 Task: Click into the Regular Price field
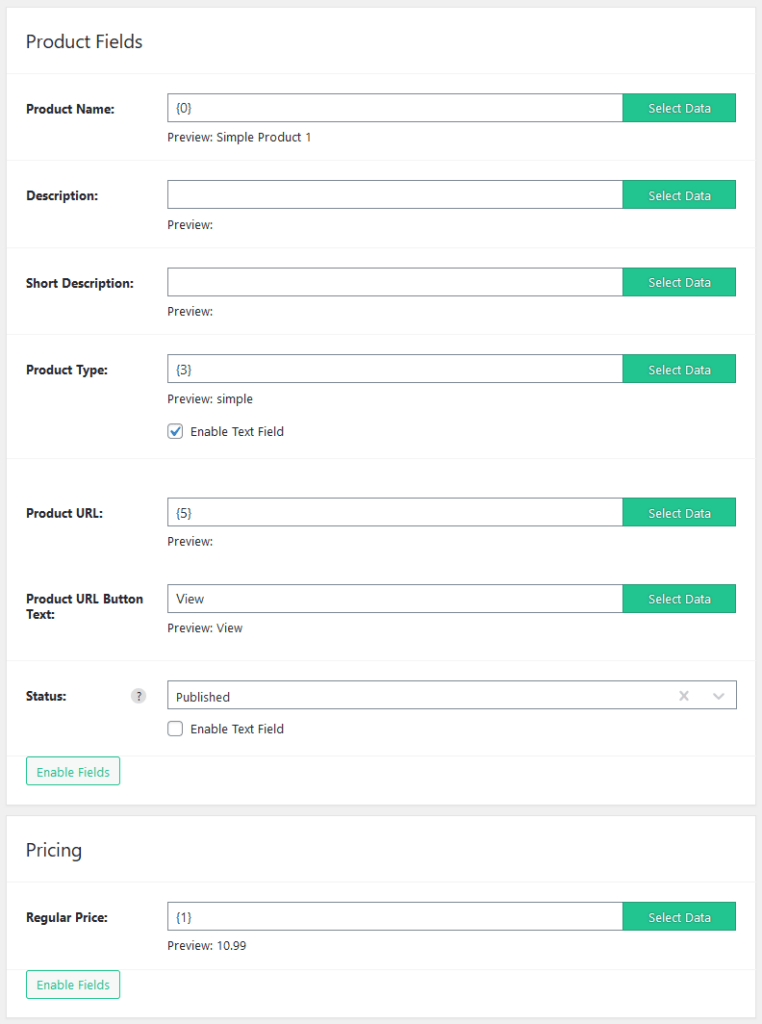(x=395, y=917)
